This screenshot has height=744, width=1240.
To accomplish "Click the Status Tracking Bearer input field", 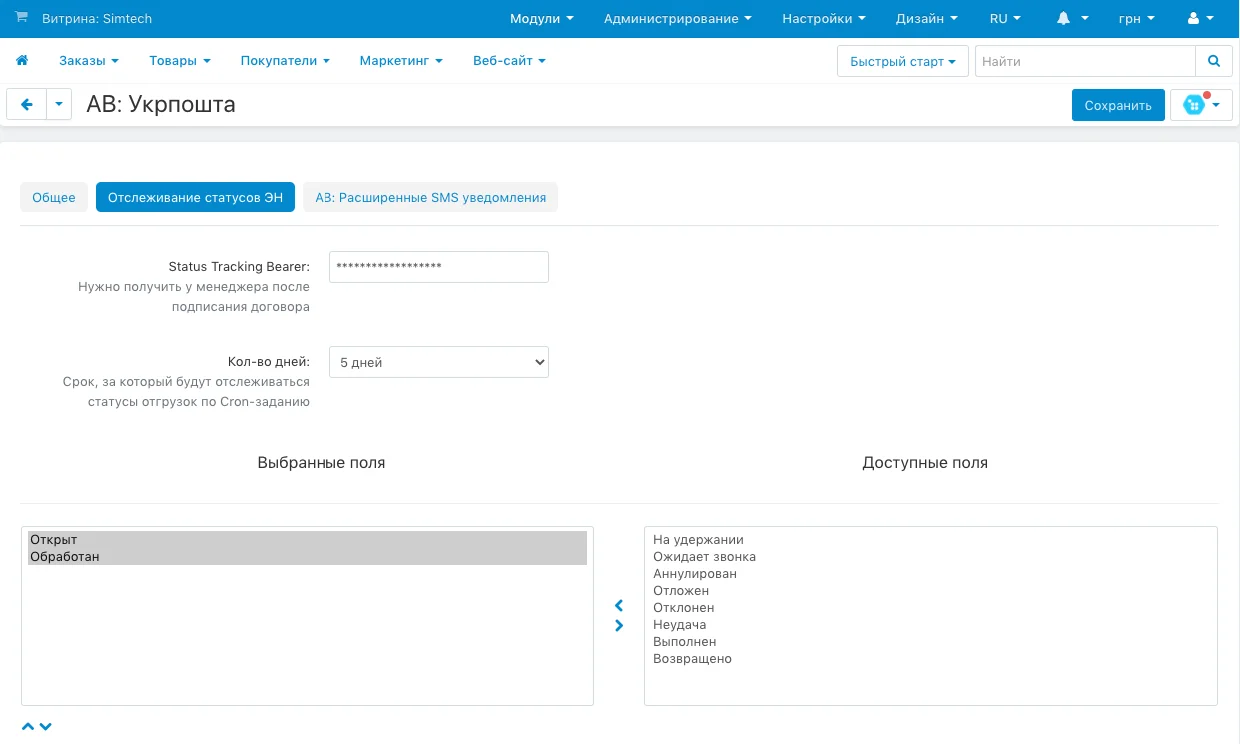I will click(x=438, y=267).
